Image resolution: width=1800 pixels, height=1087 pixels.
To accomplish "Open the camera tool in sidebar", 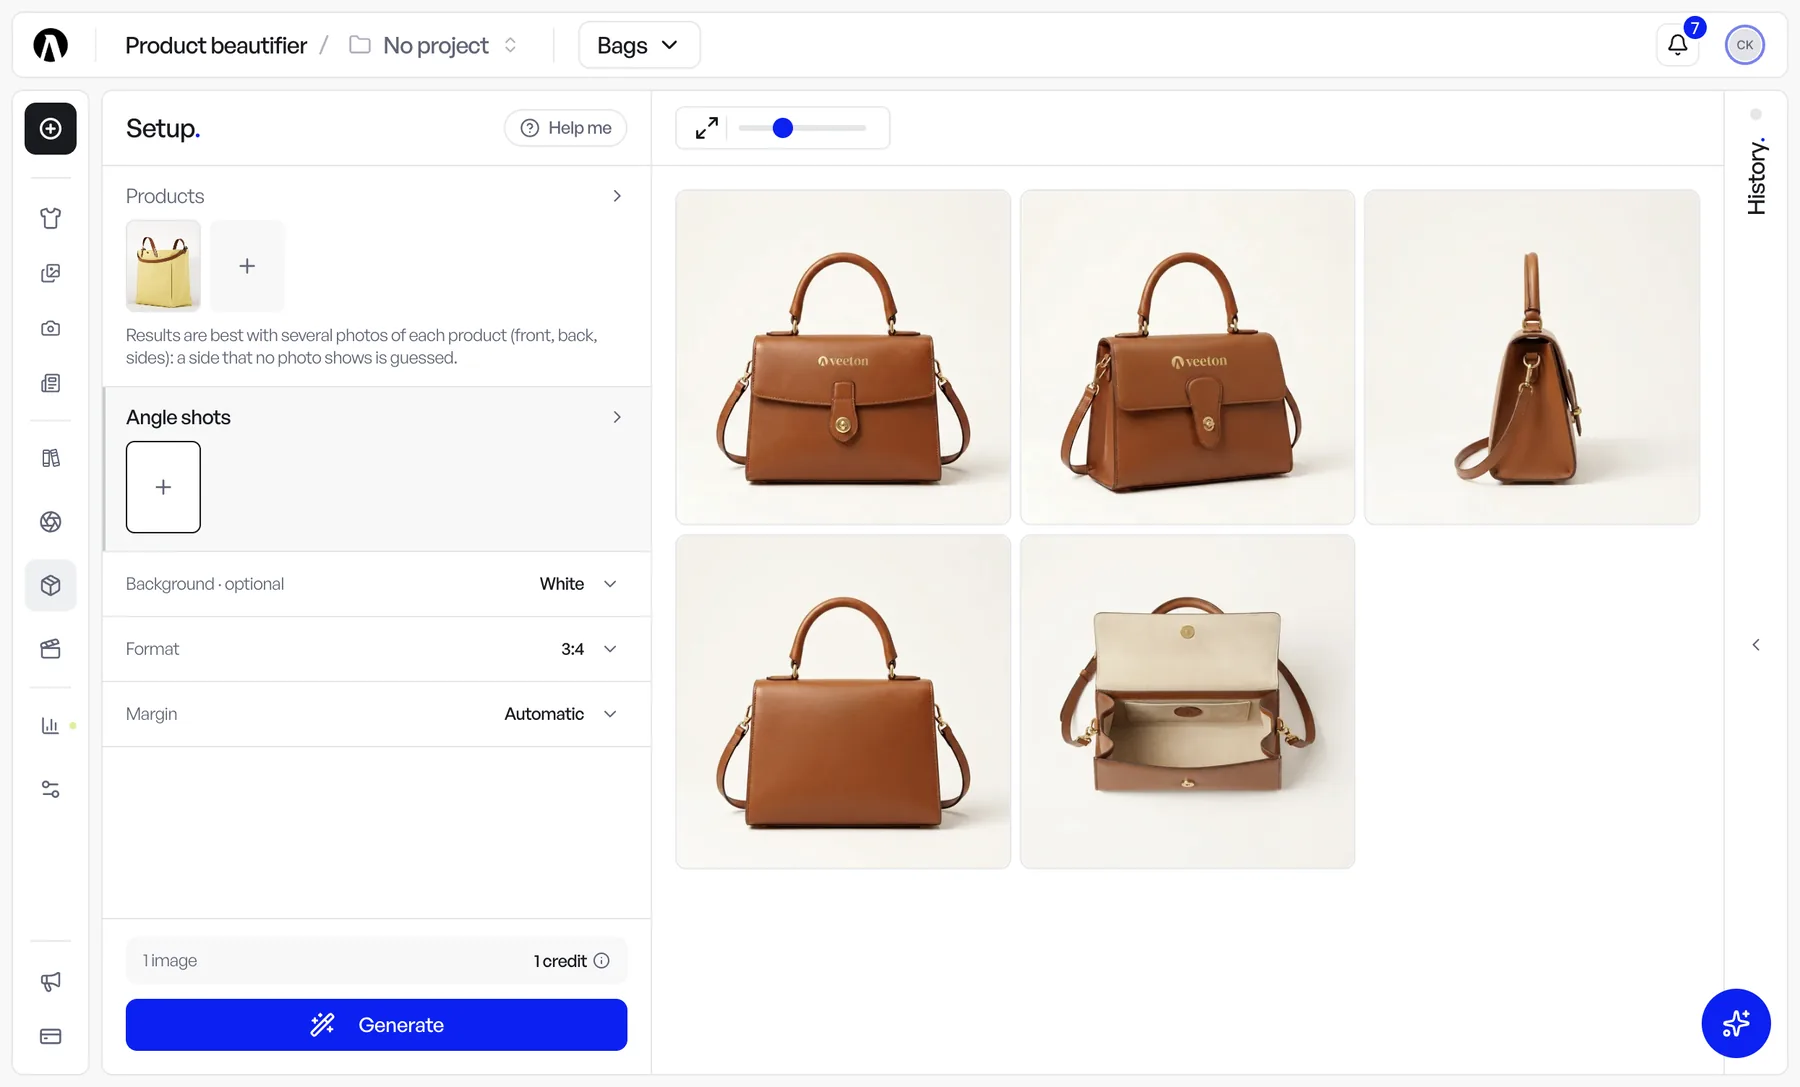I will coord(50,328).
